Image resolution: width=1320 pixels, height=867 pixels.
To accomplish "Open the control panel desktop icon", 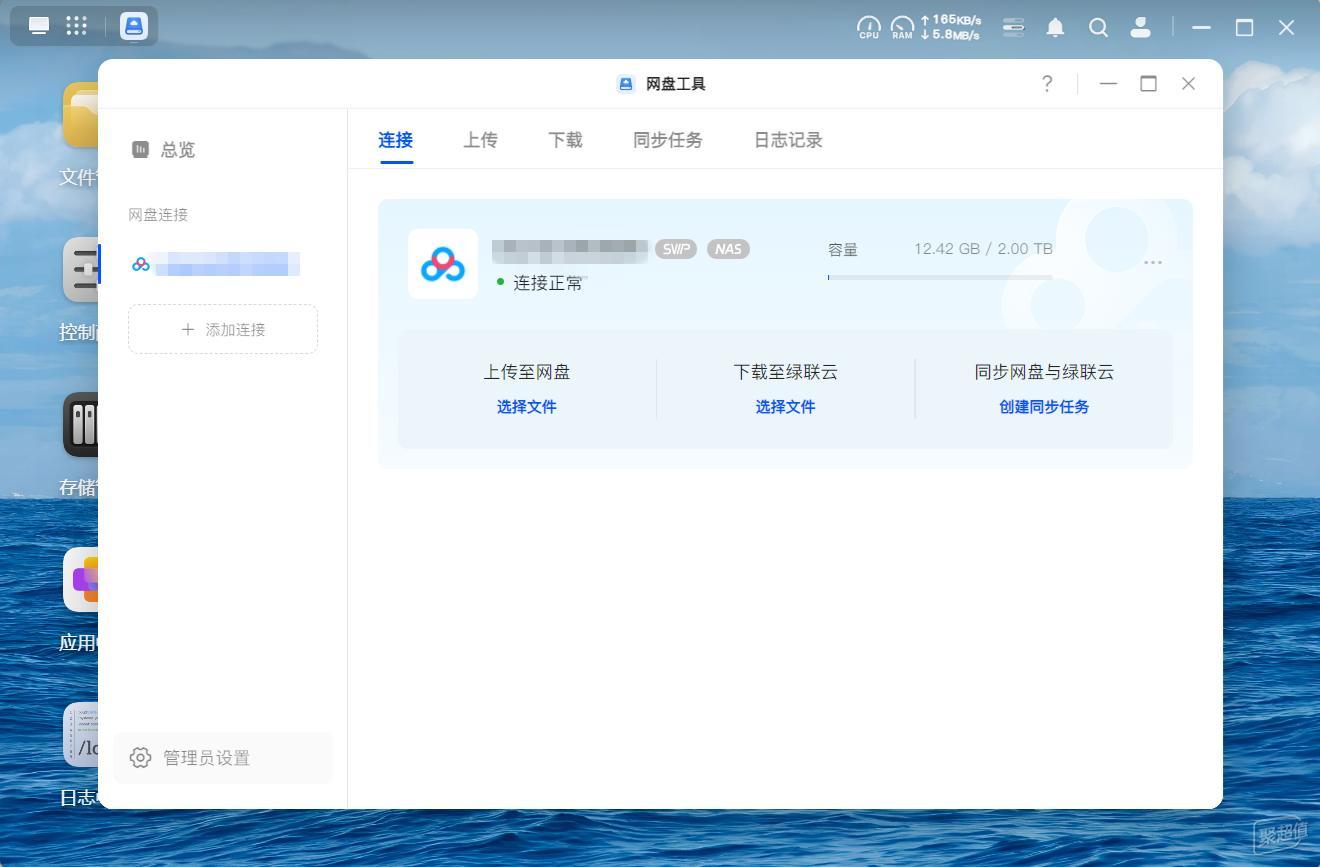I will tap(81, 270).
